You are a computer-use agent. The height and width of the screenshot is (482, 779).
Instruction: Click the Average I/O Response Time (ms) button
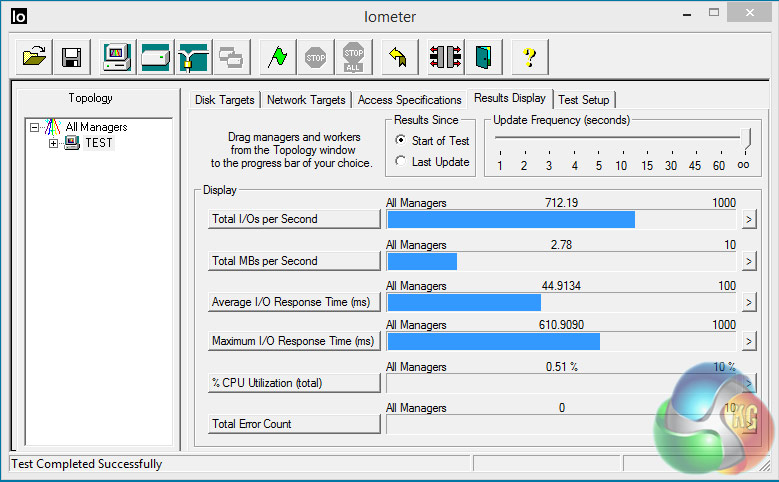click(x=294, y=302)
